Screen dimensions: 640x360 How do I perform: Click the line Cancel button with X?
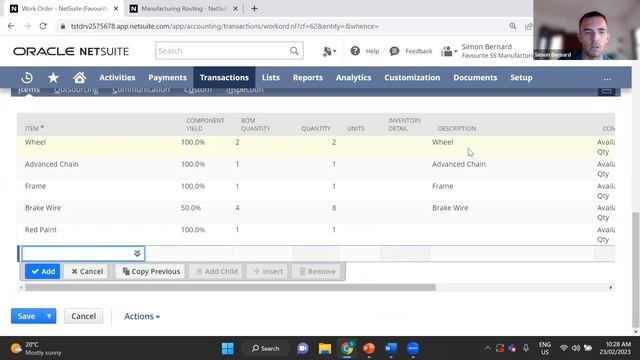coord(87,271)
